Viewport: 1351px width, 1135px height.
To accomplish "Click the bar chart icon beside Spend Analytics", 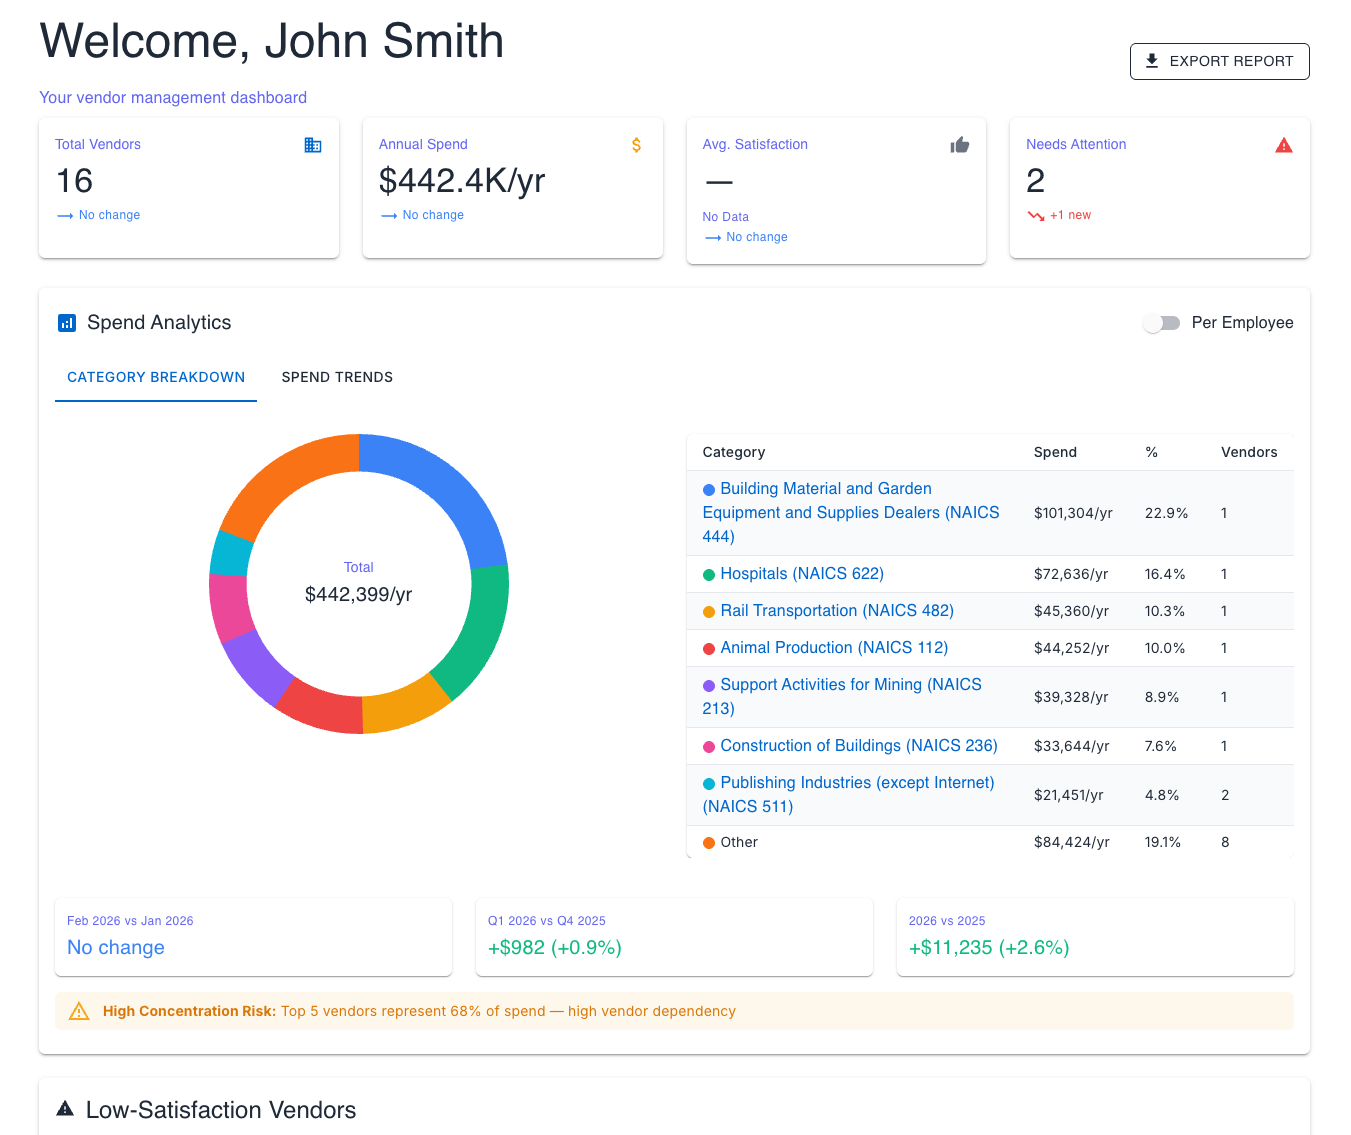I will pos(66,322).
